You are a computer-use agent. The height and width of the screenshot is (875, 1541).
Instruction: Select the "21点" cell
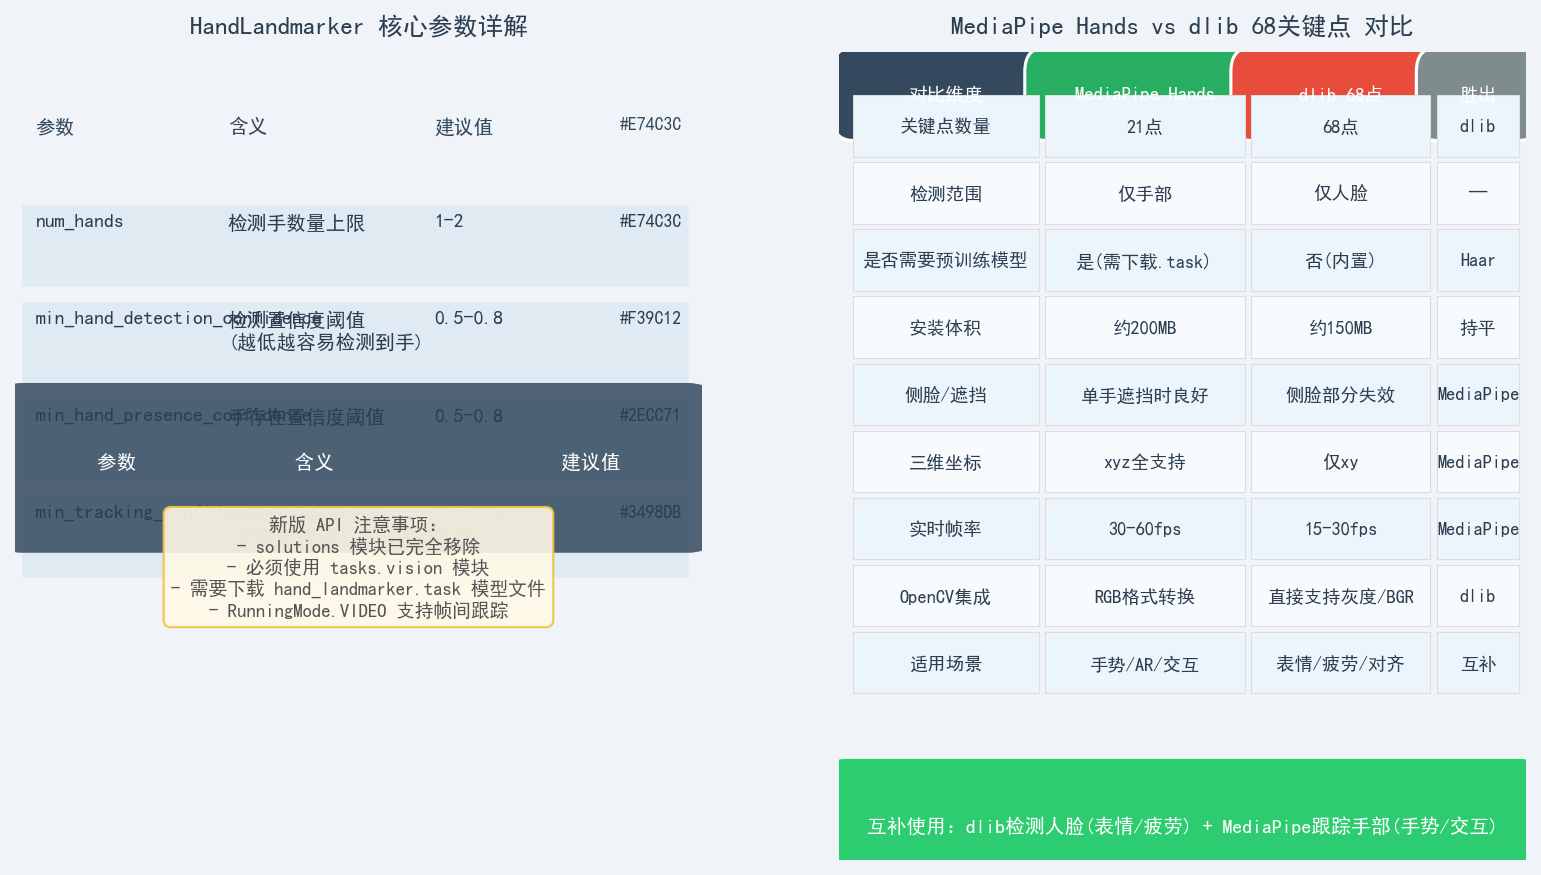click(x=1145, y=126)
